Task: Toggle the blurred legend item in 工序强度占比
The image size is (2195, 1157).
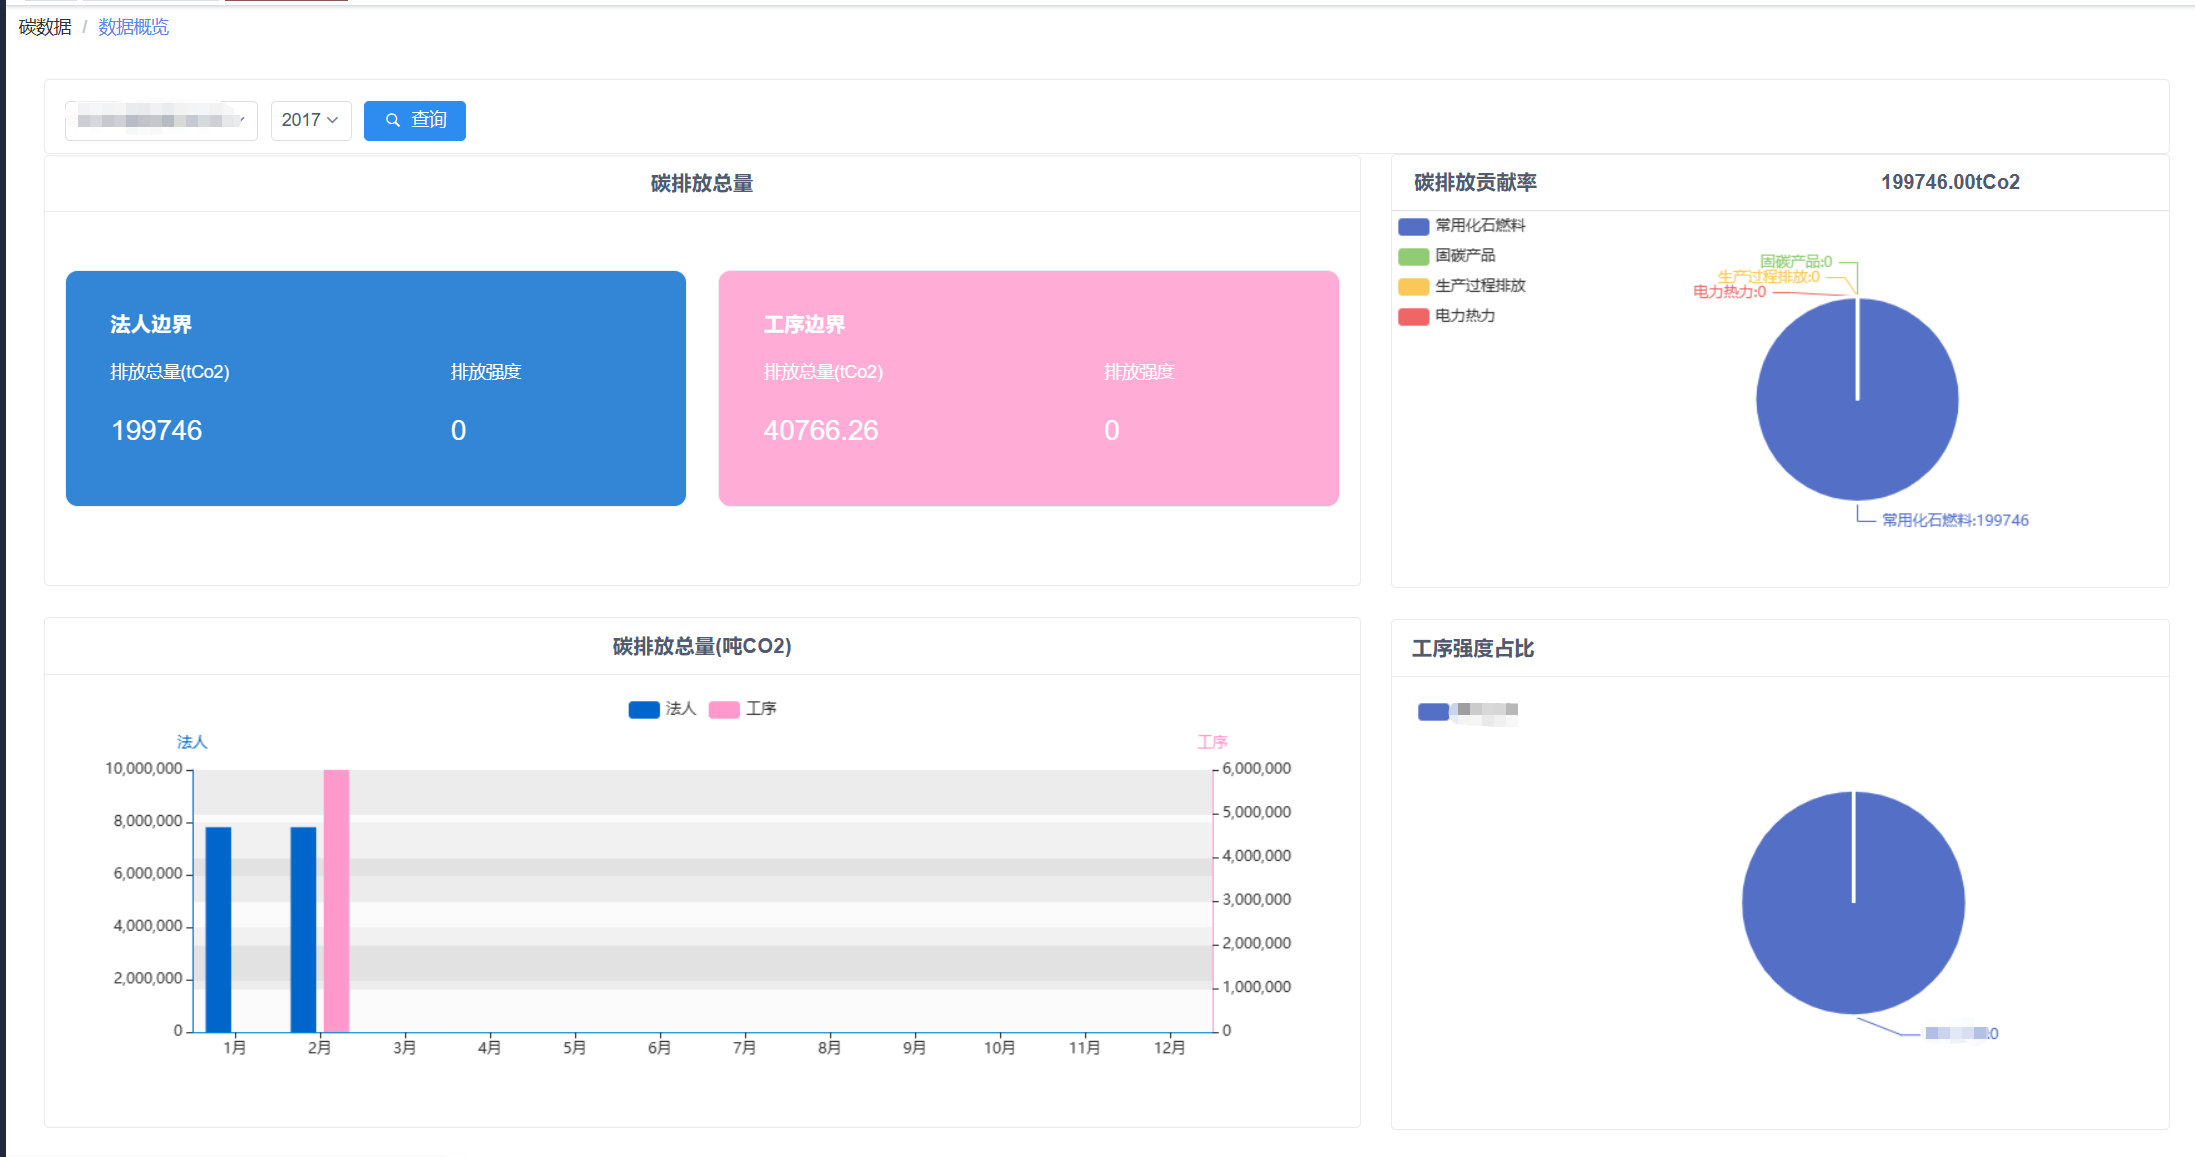Action: pos(1468,711)
